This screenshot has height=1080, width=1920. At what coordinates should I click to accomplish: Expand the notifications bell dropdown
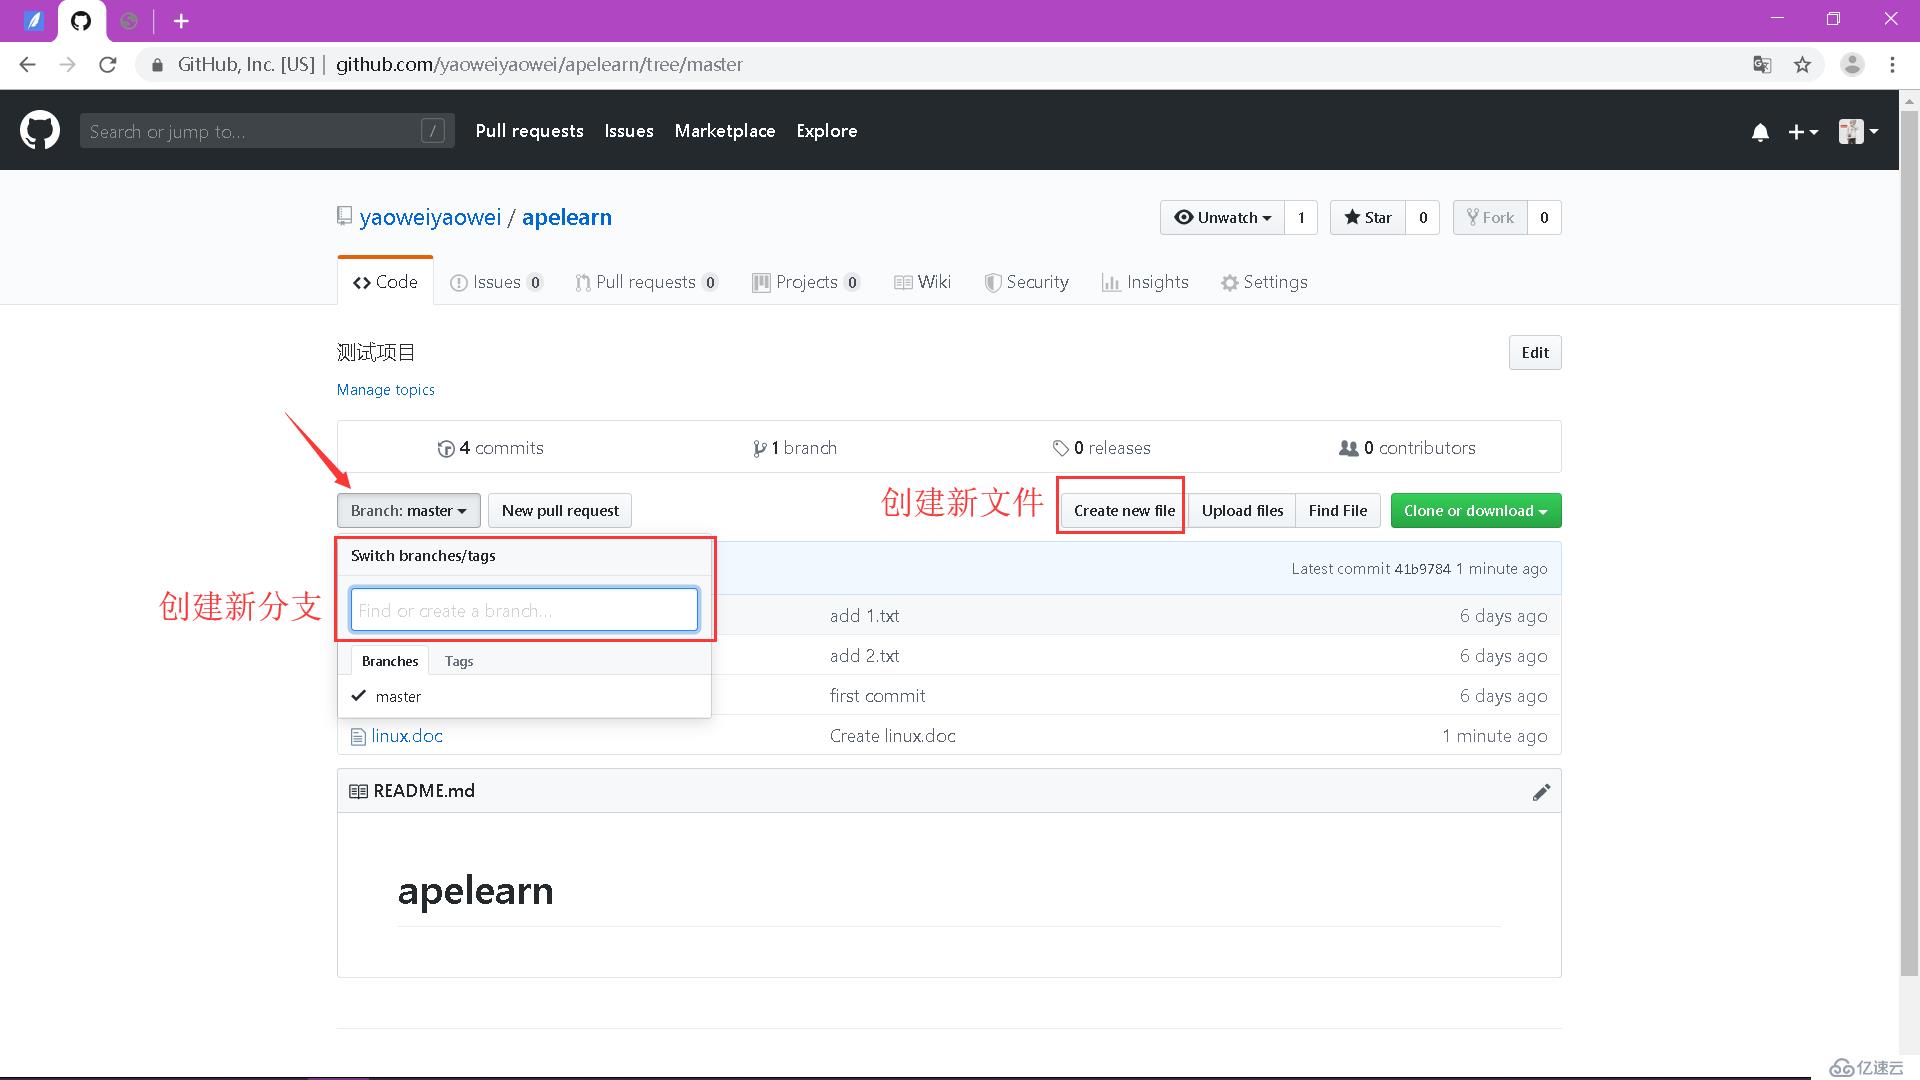(1760, 132)
